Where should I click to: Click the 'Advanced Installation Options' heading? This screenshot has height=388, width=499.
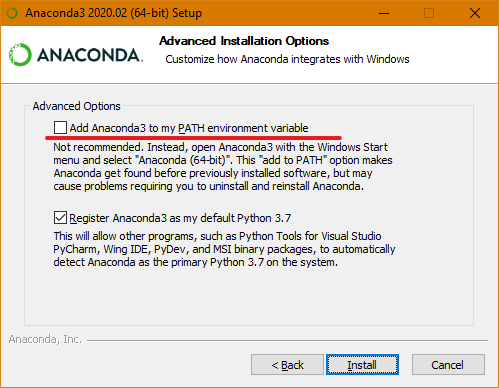point(244,41)
